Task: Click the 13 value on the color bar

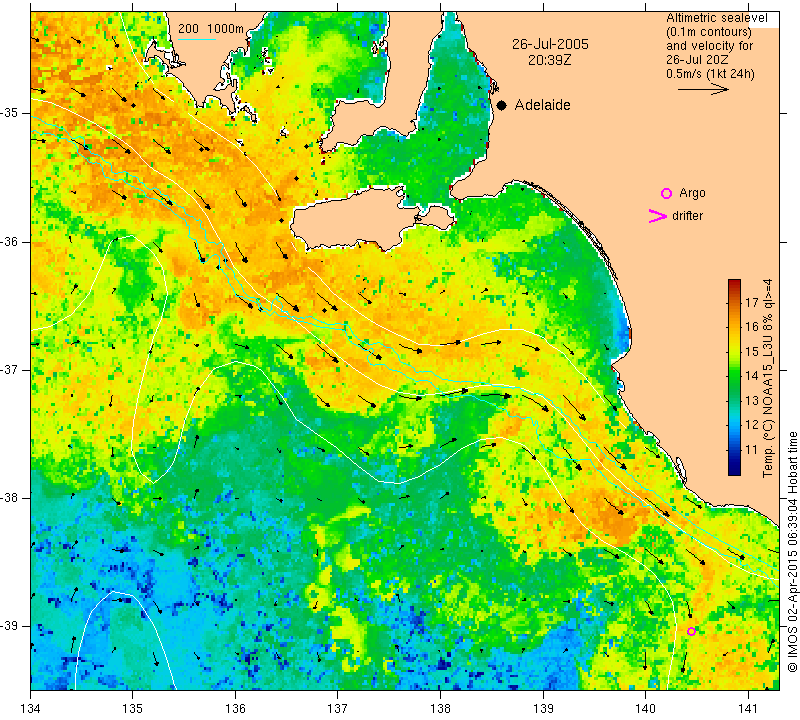Action: click(752, 400)
